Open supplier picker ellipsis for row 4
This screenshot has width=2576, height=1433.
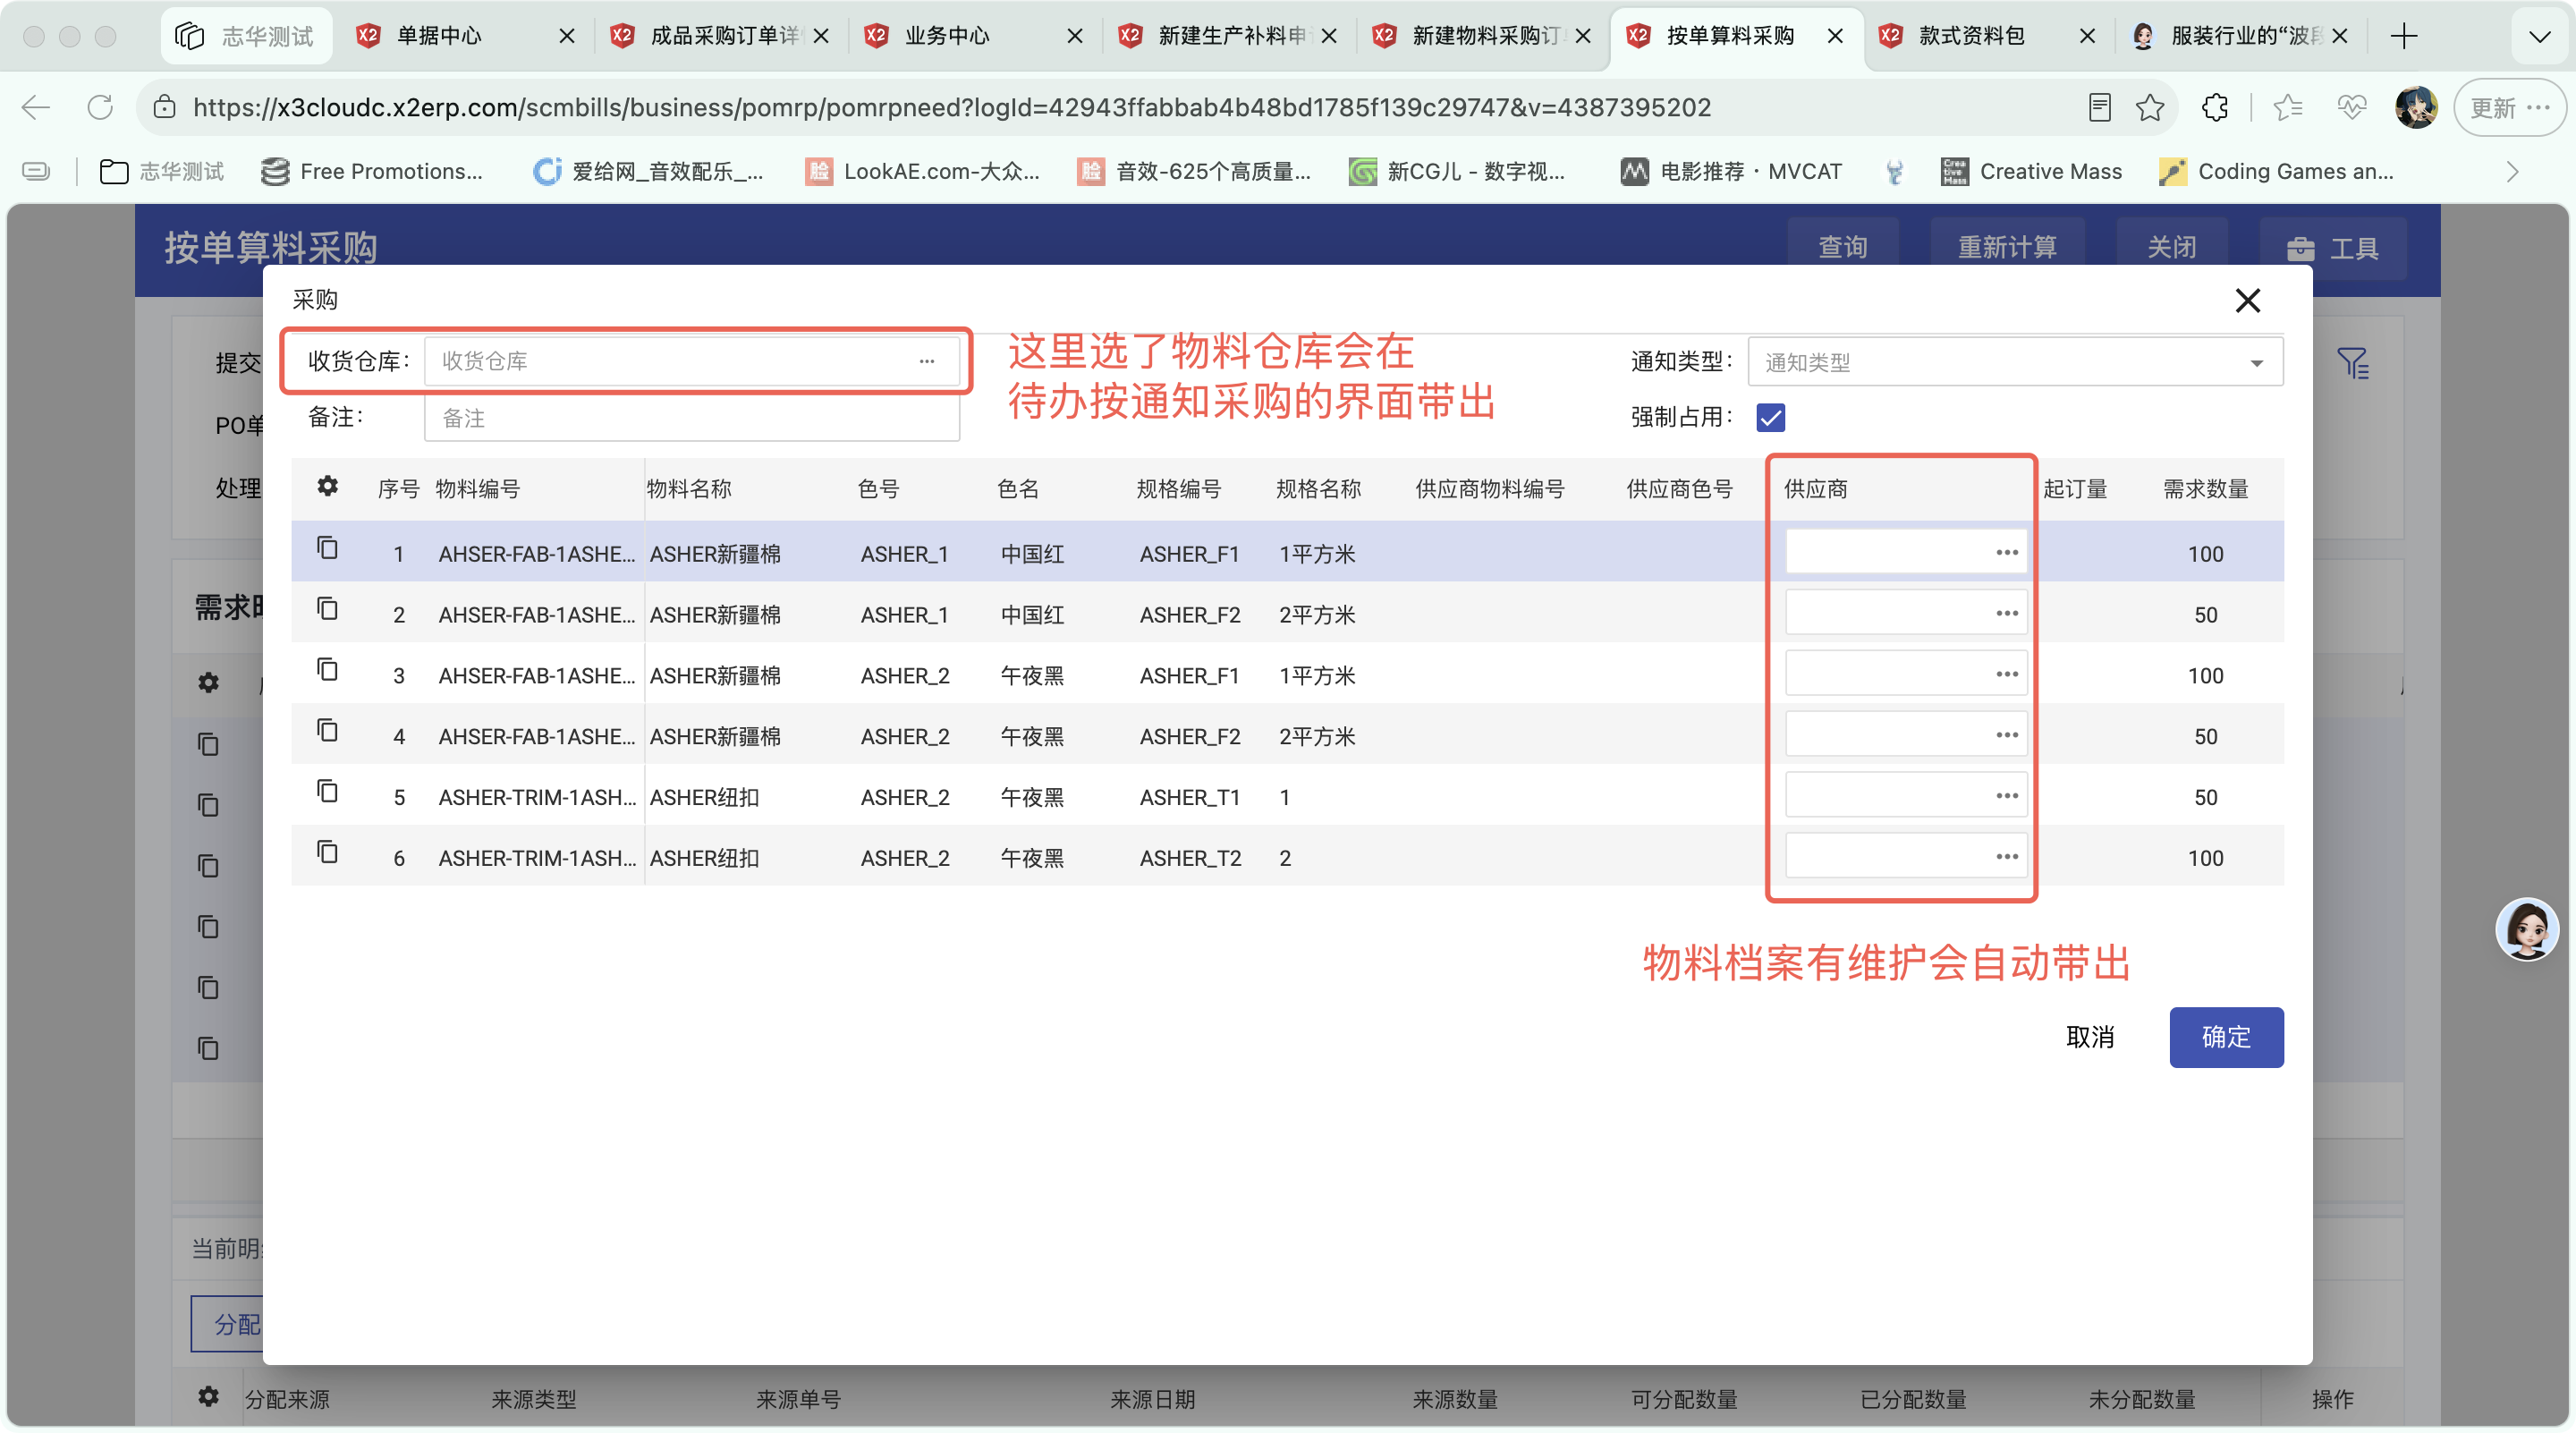click(2006, 735)
